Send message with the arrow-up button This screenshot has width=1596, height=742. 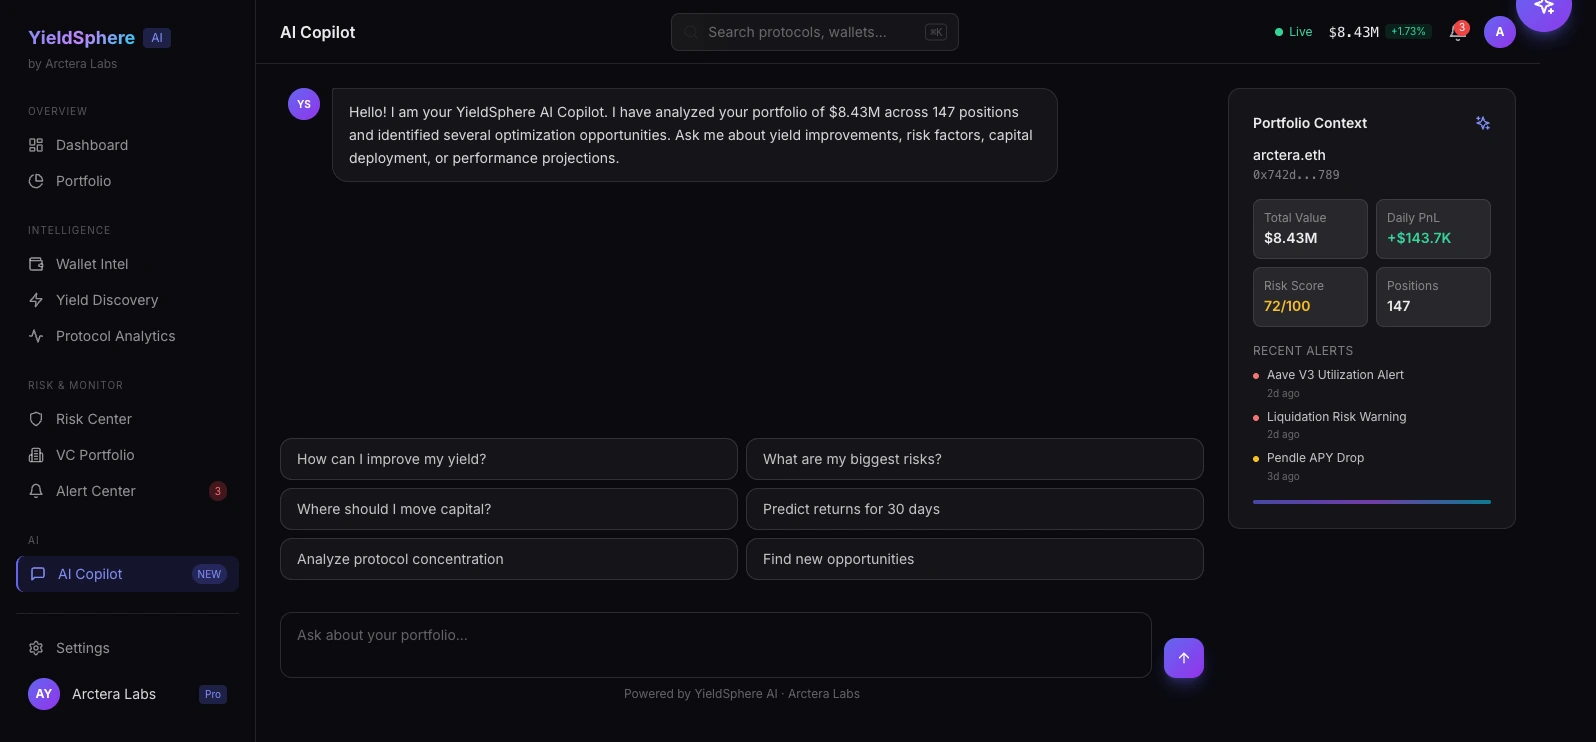(1184, 658)
